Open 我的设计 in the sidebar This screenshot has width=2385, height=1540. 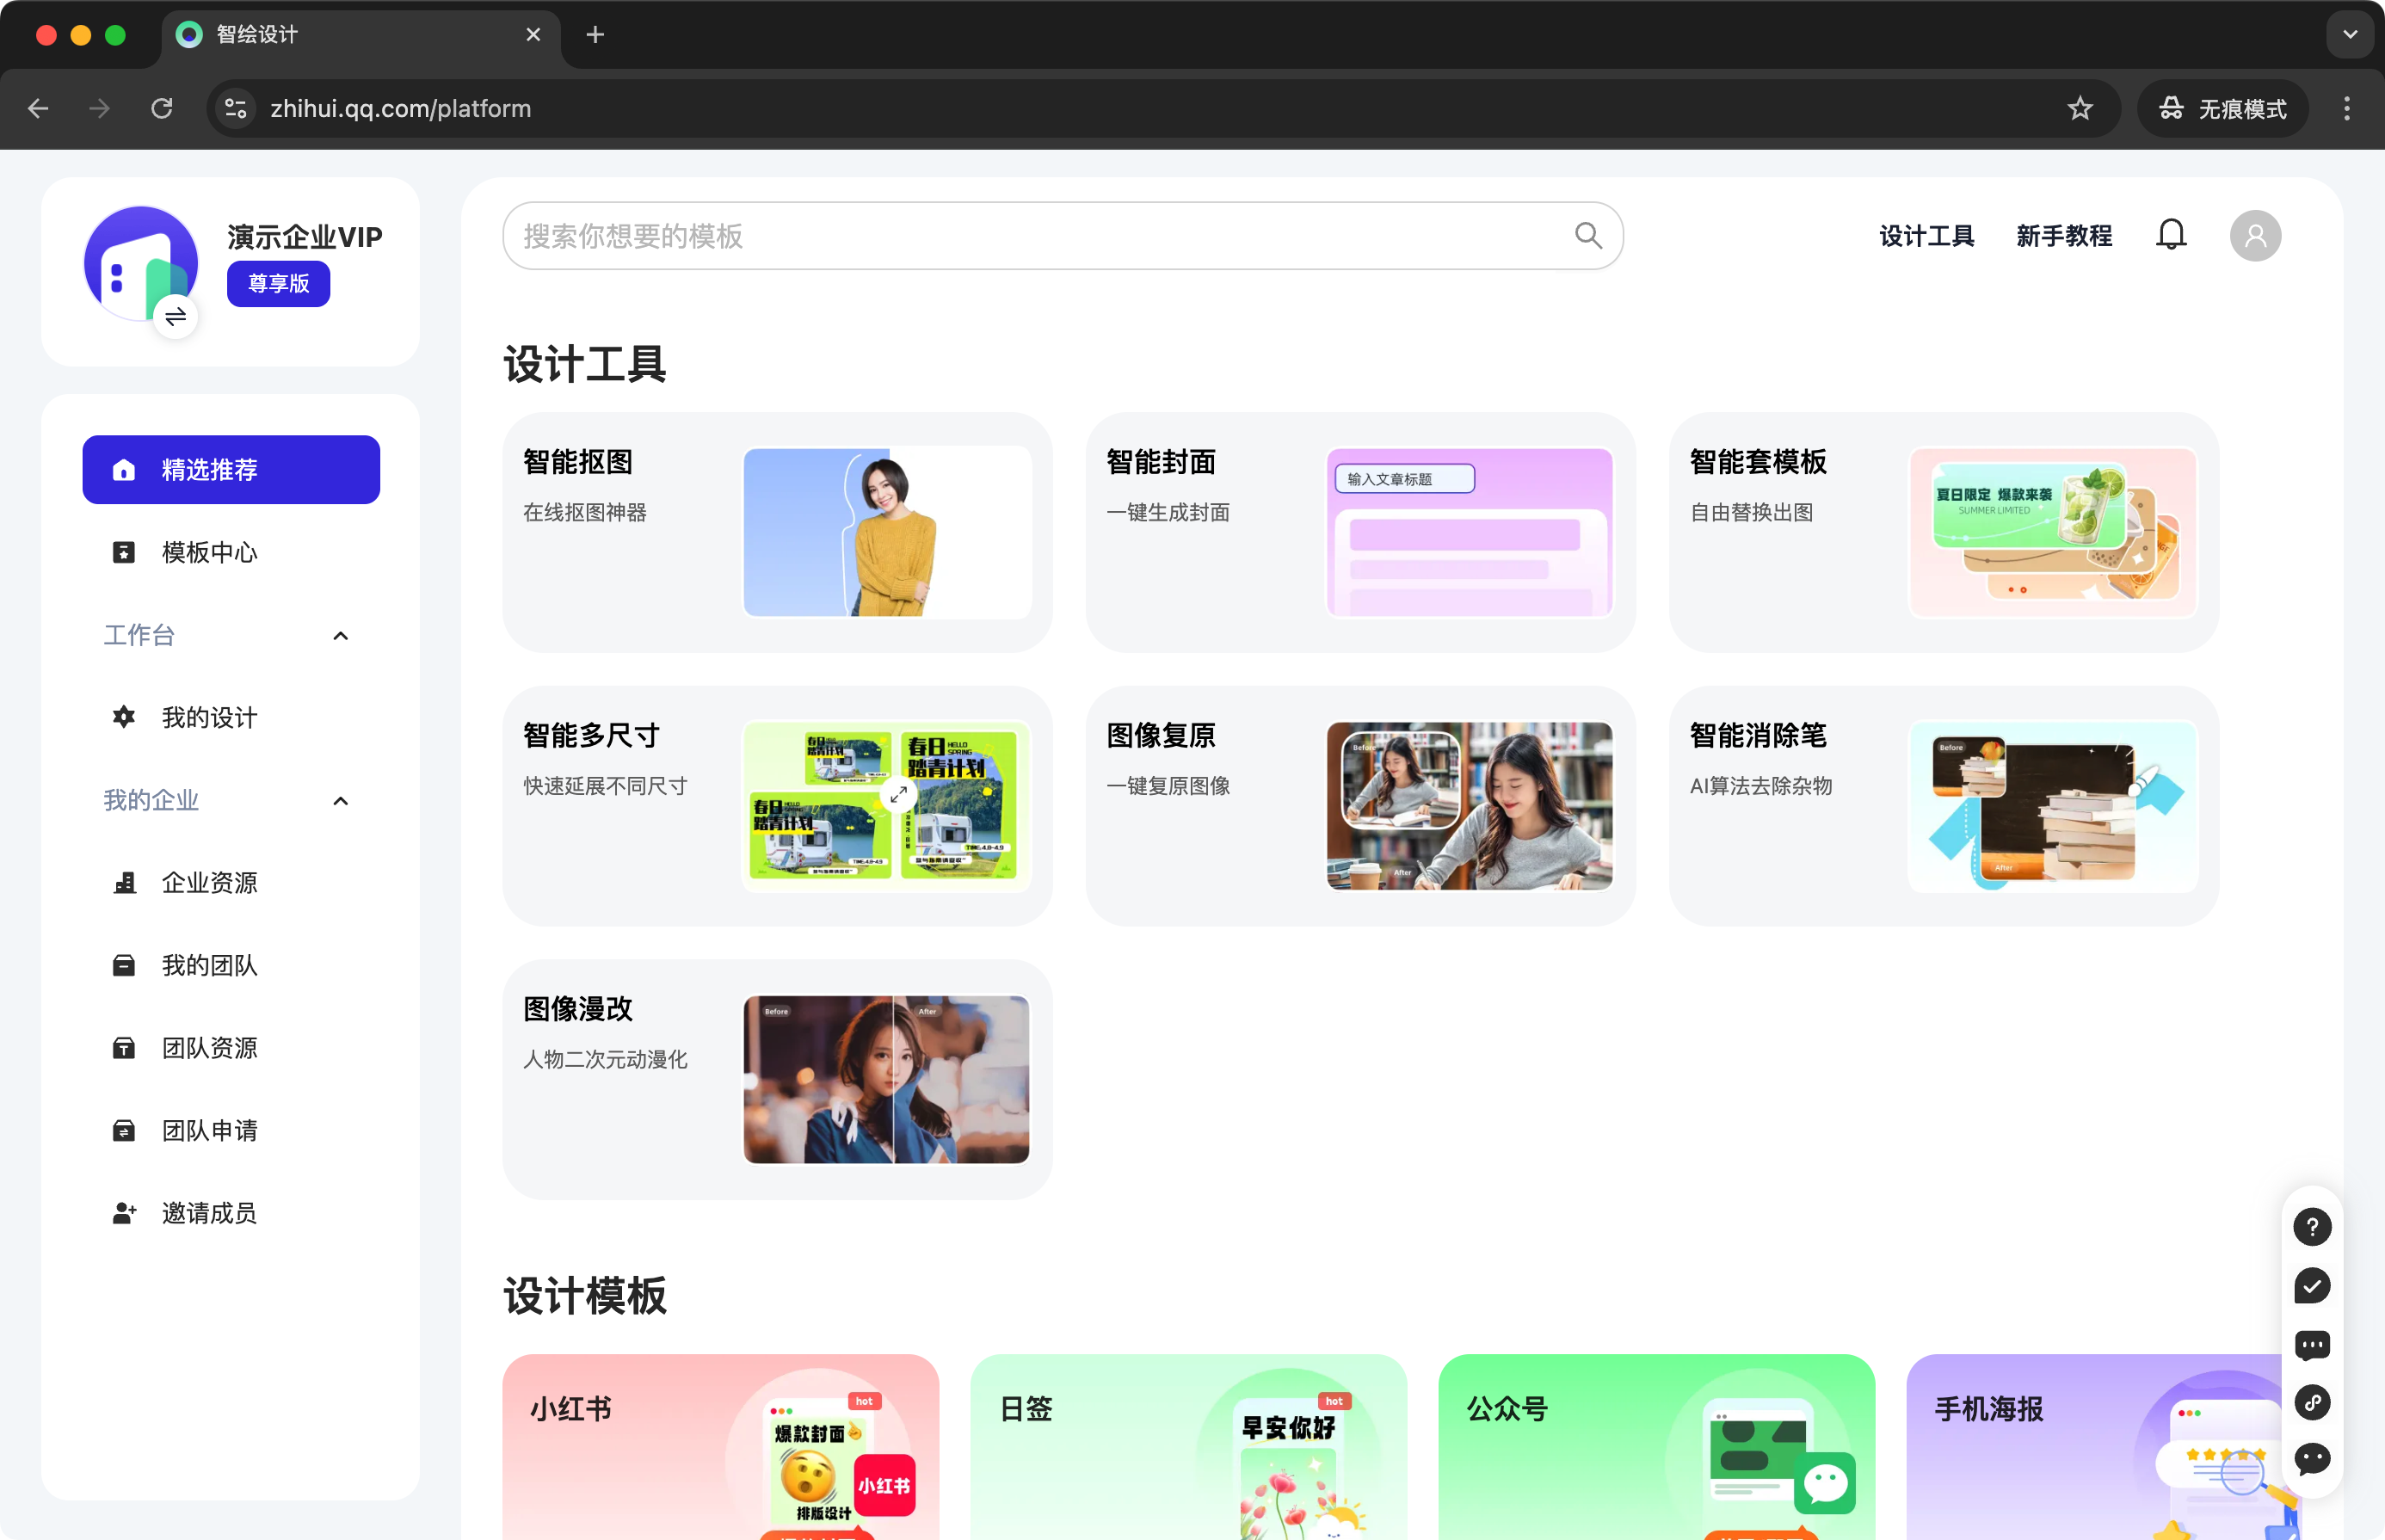pos(209,718)
